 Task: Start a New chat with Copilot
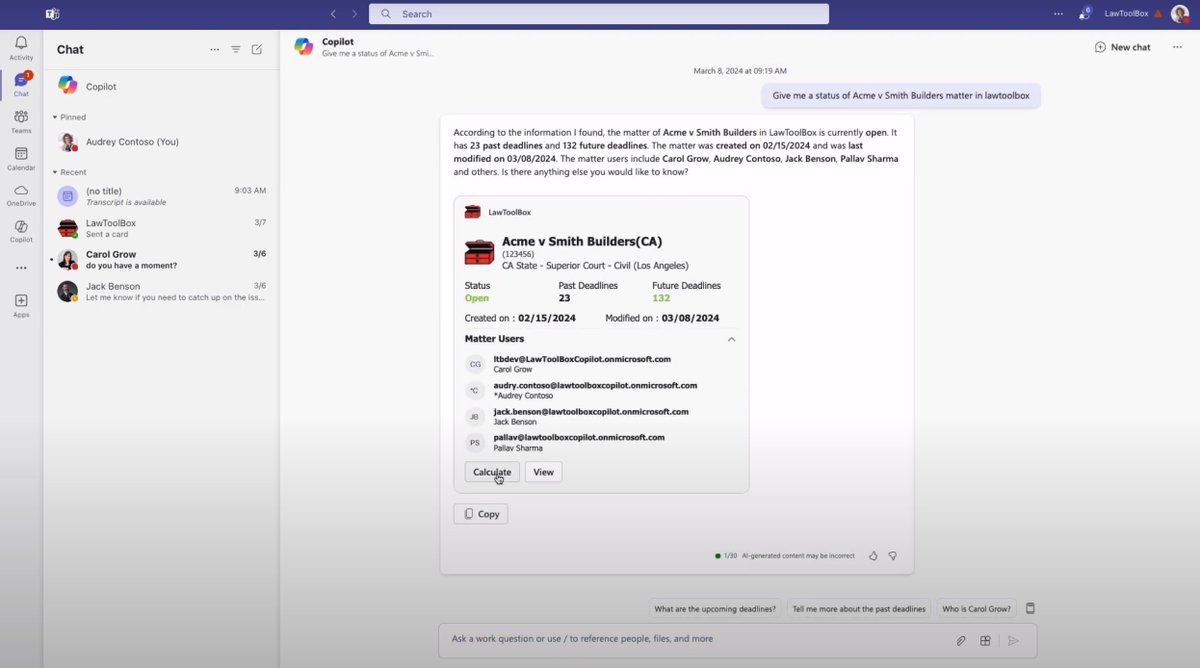(1123, 47)
